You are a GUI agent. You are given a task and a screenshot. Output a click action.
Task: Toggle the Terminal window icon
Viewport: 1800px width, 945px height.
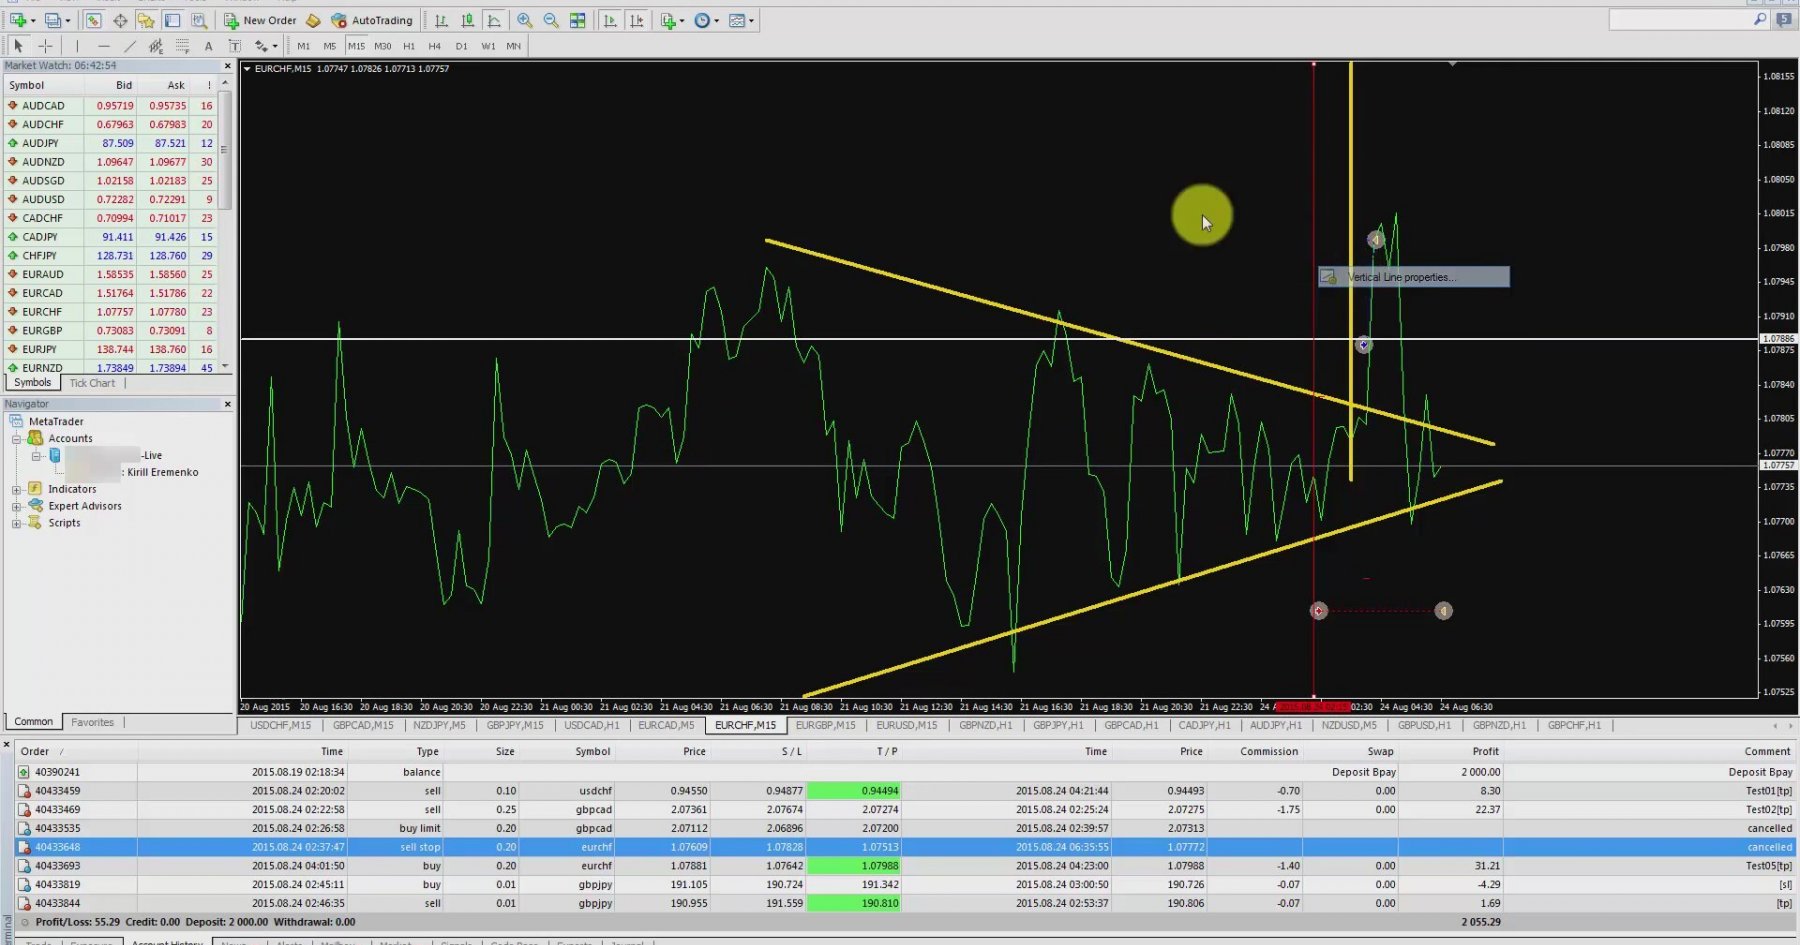(172, 20)
